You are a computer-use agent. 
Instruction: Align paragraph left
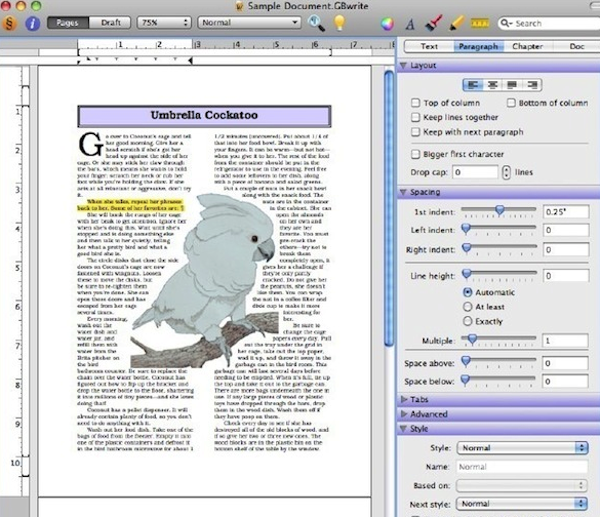pos(473,85)
